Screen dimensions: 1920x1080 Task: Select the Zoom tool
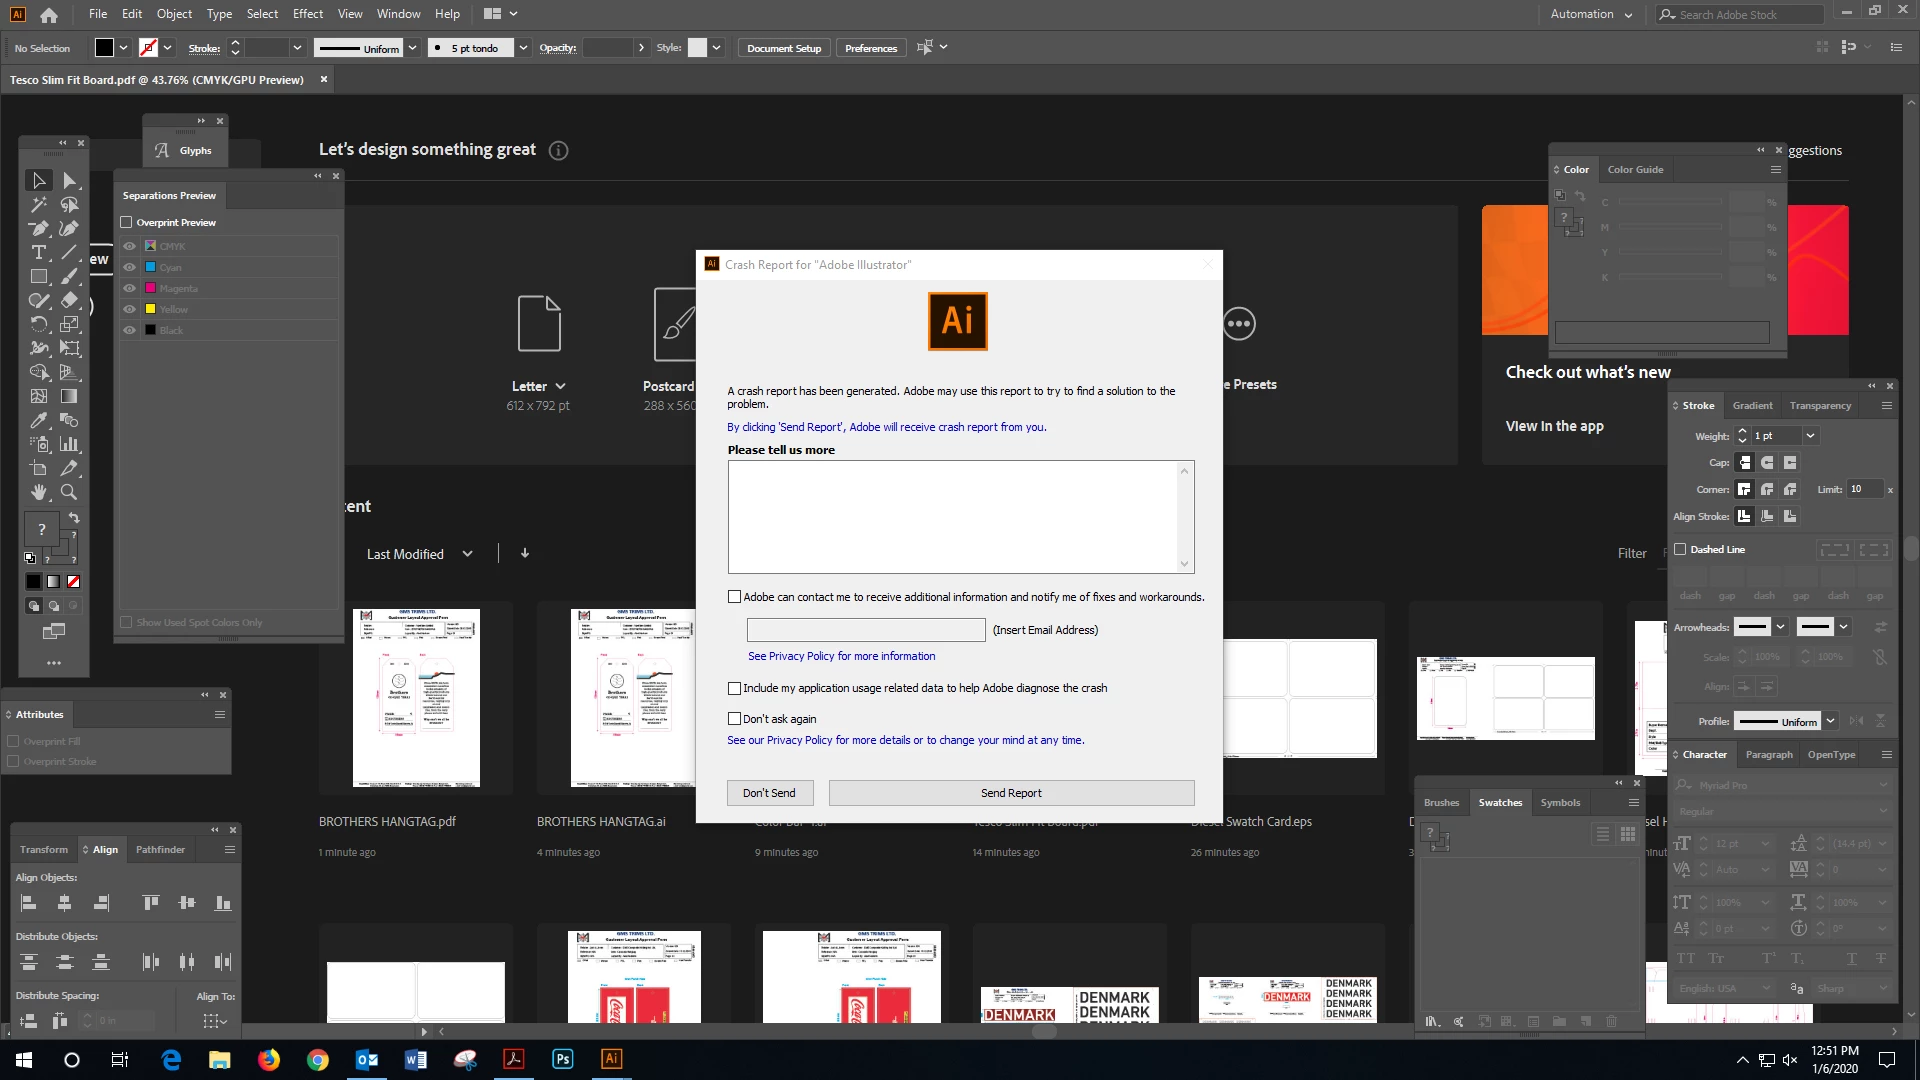tap(69, 492)
